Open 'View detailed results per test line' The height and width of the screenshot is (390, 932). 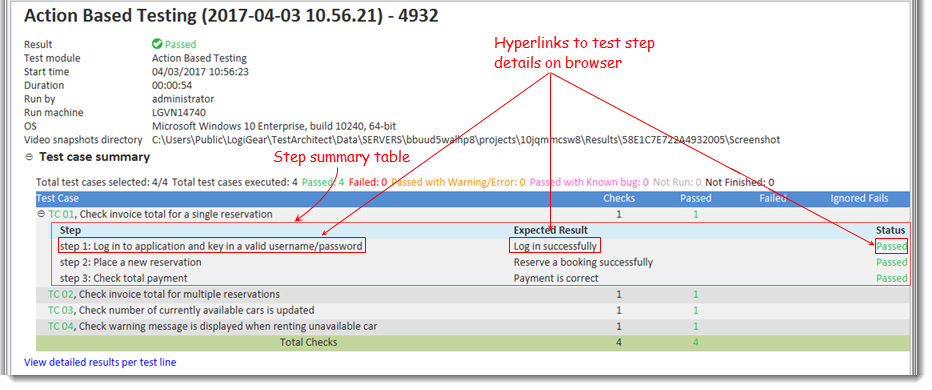click(x=100, y=362)
